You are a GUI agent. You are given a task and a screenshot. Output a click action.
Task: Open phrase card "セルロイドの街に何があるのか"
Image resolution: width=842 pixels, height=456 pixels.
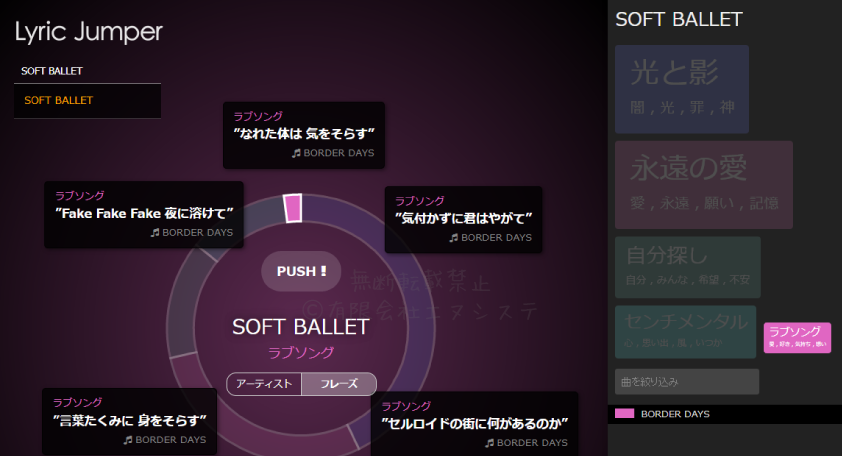[475, 424]
